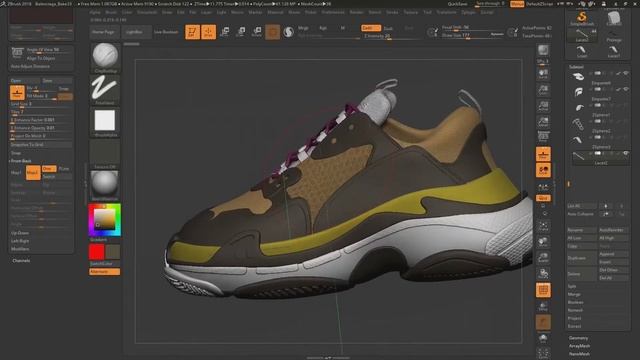This screenshot has height=360, width=640.
Task: Toggle the Snapshot To Grid option
Action: 41,144
